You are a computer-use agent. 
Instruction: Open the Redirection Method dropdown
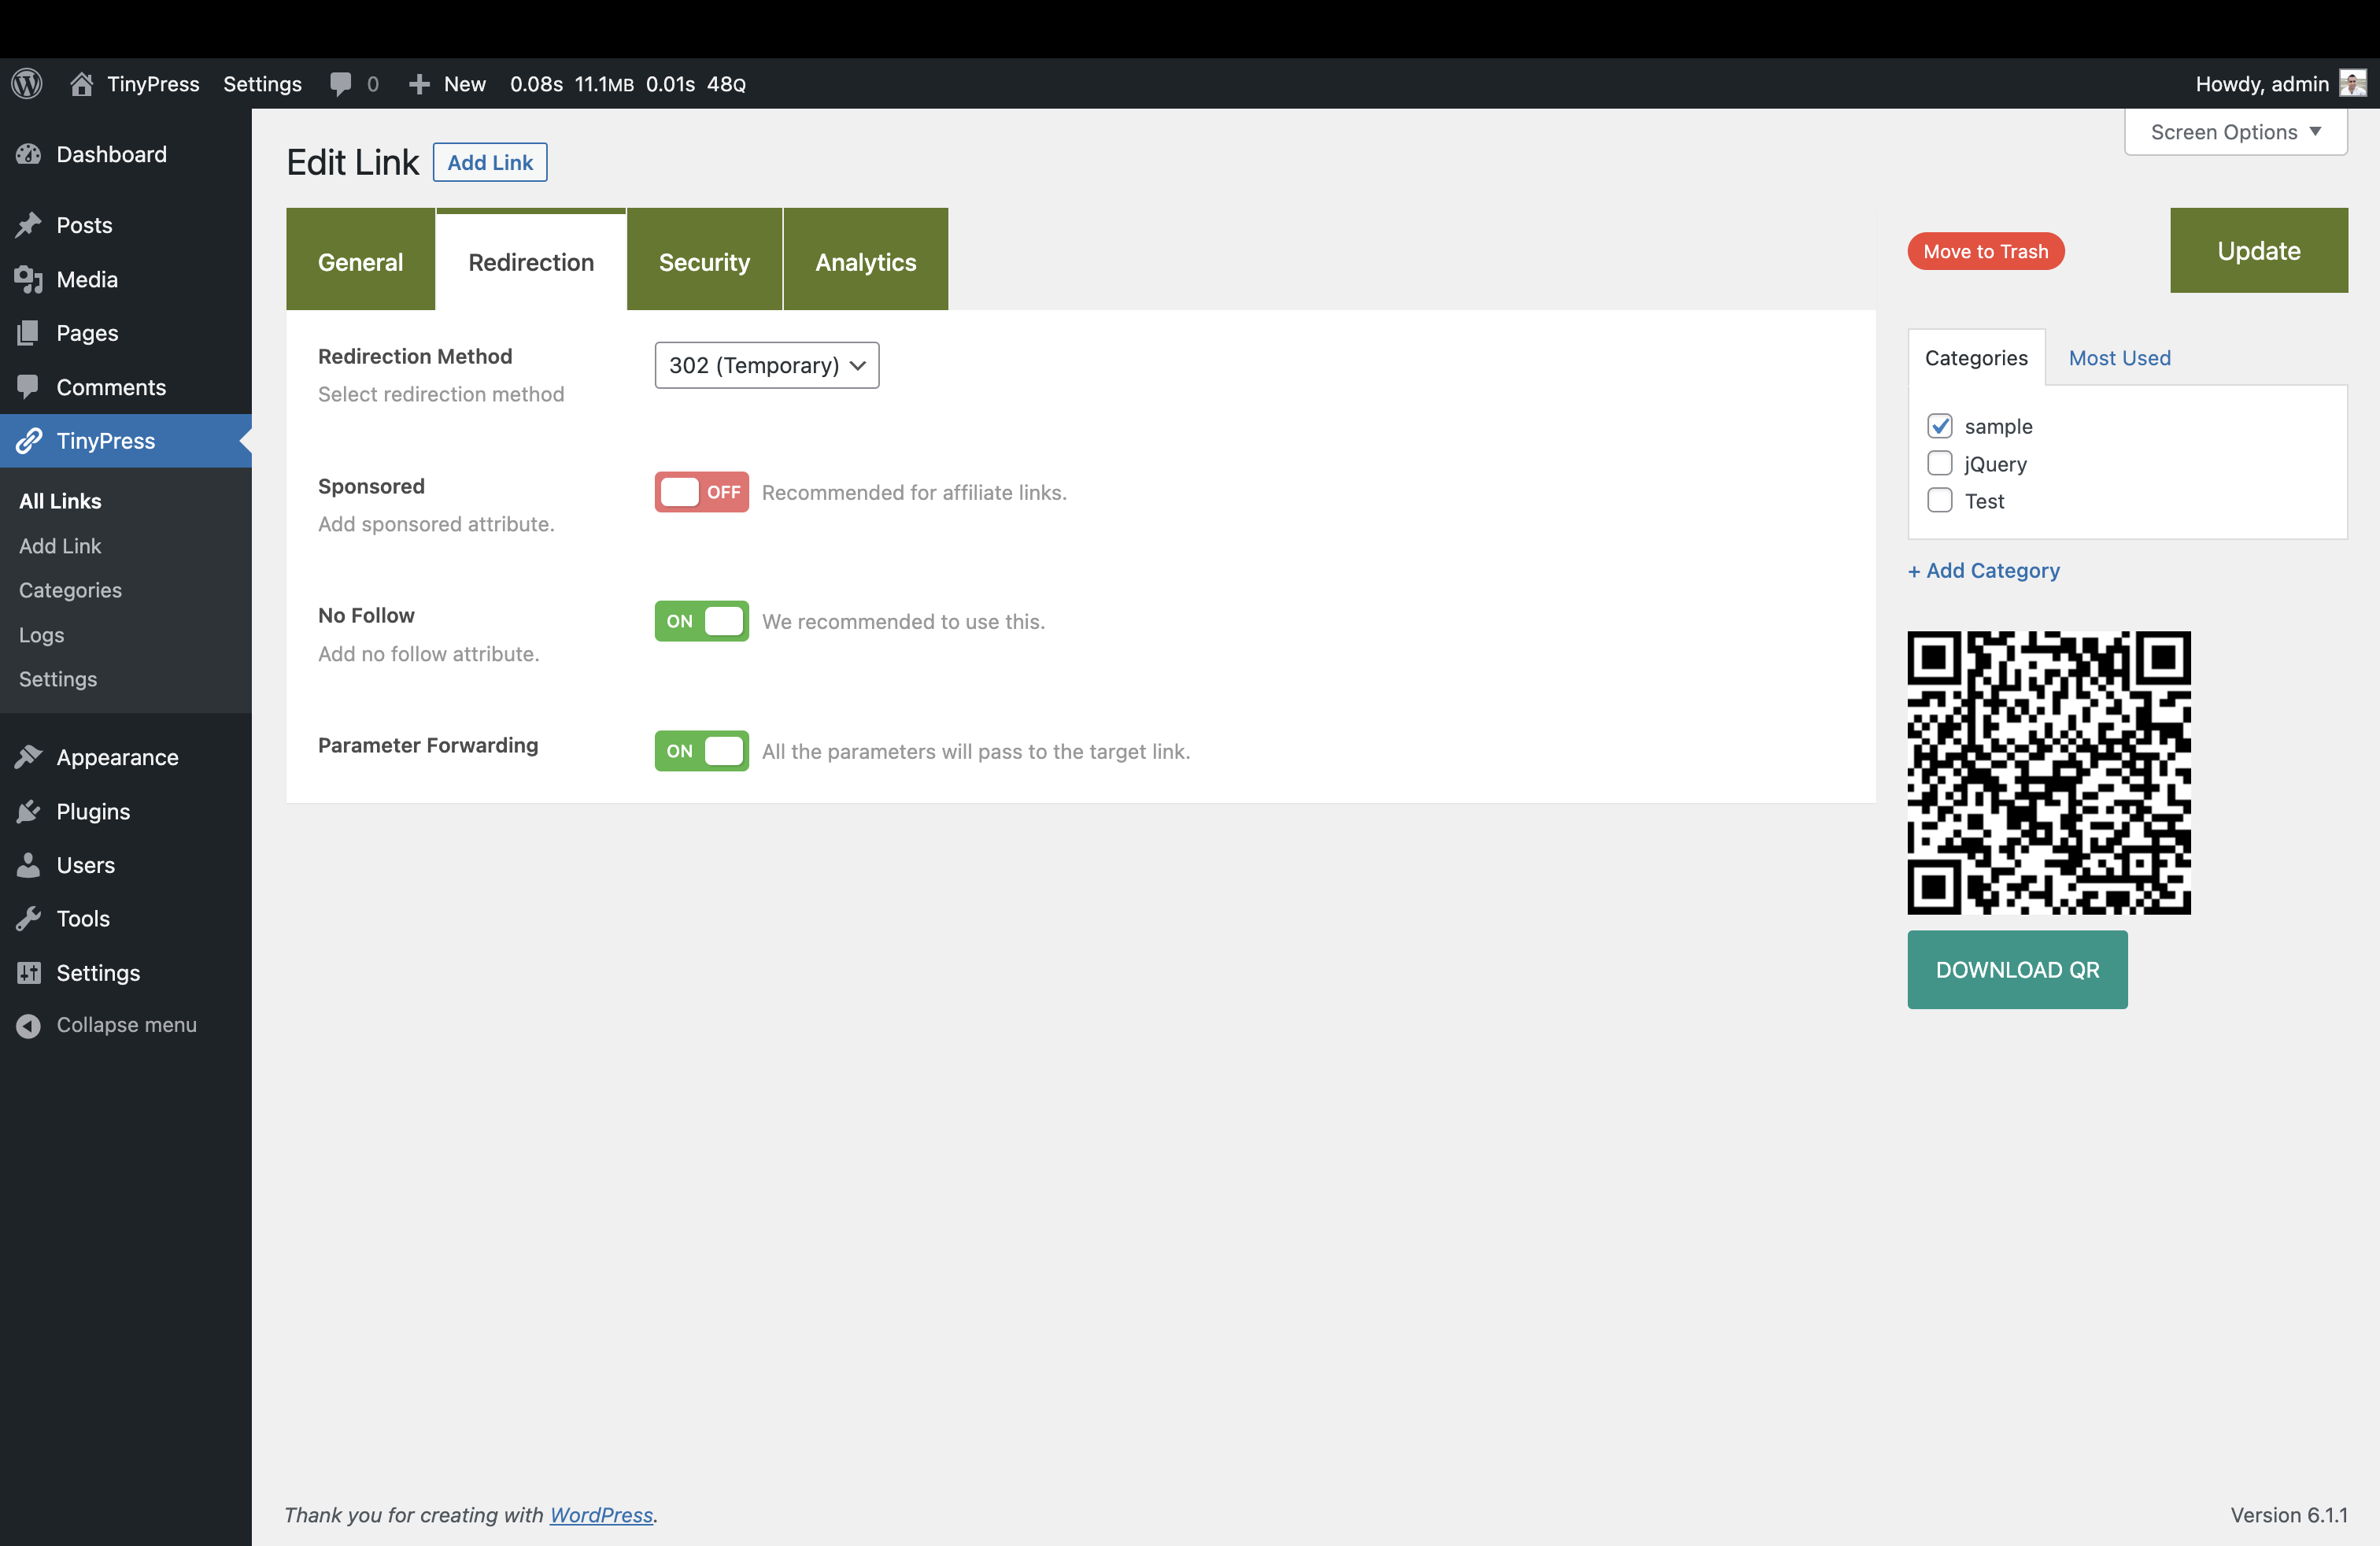click(x=767, y=365)
